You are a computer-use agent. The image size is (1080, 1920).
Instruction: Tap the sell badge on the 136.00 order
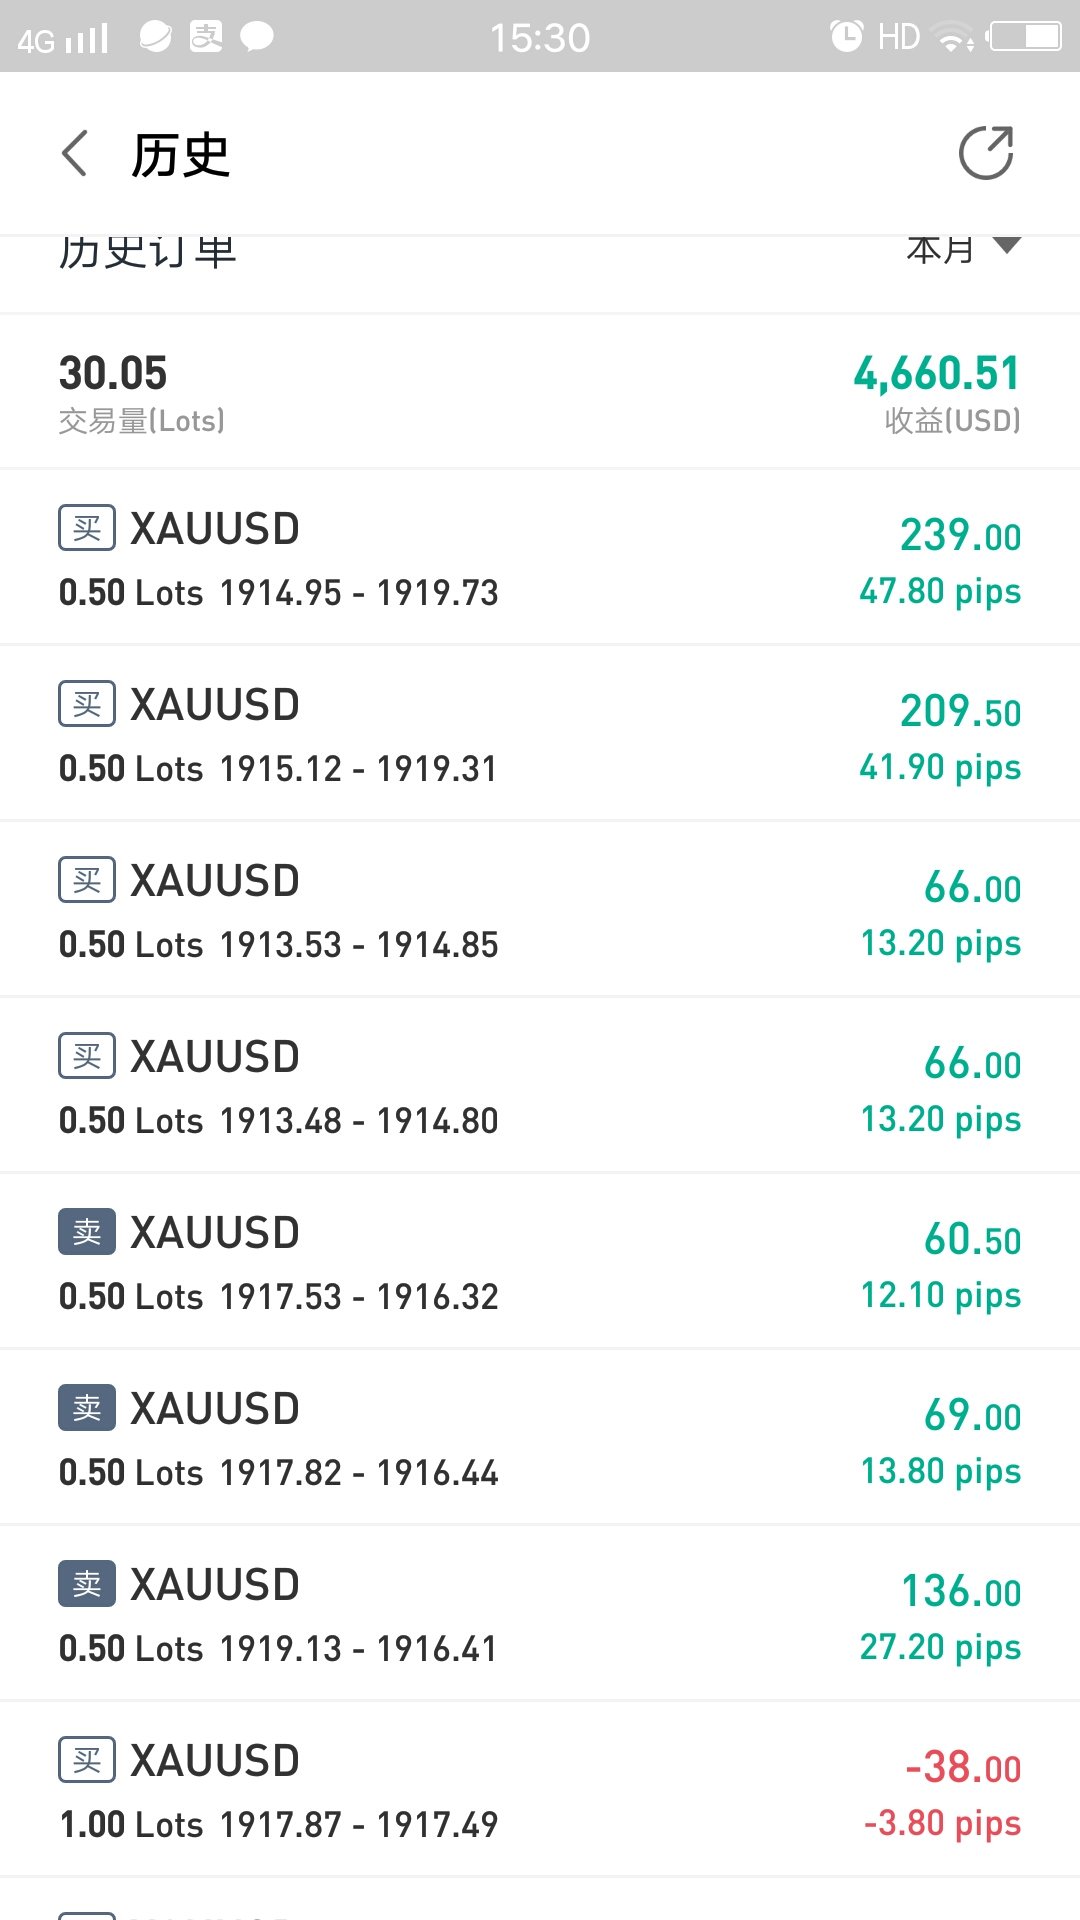click(x=87, y=1584)
